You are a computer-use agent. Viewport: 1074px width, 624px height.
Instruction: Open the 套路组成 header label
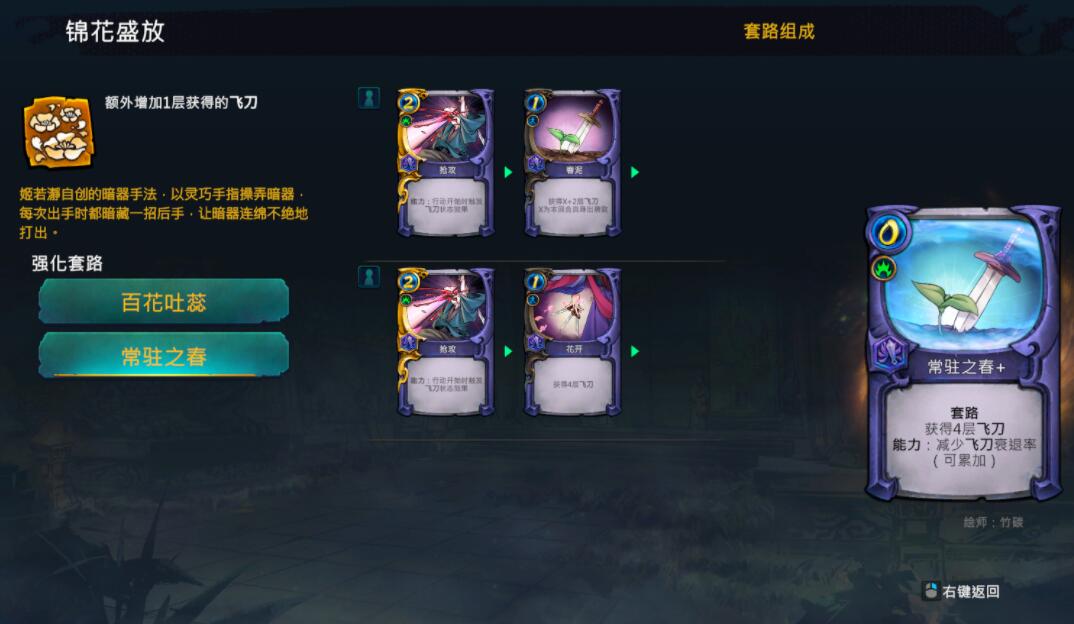pos(779,32)
